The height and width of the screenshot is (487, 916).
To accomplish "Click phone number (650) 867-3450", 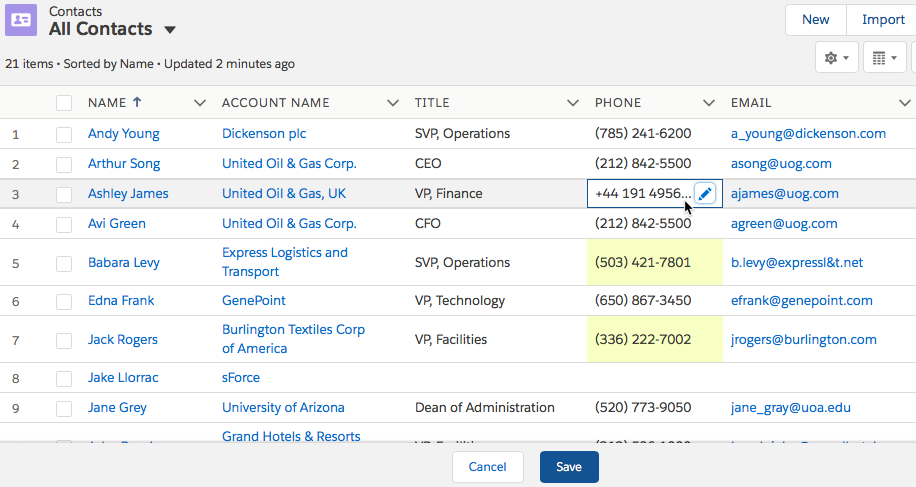I will (x=643, y=300).
